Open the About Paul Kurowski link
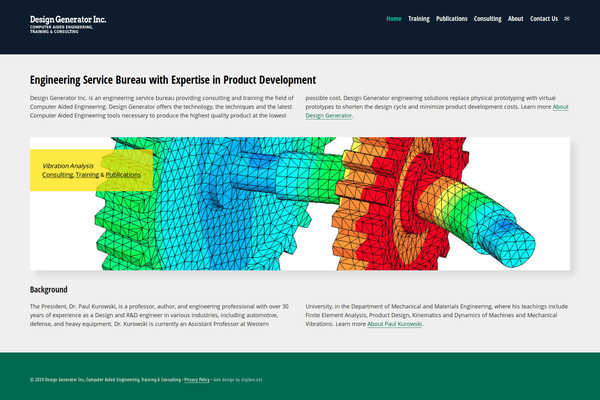 click(x=394, y=324)
